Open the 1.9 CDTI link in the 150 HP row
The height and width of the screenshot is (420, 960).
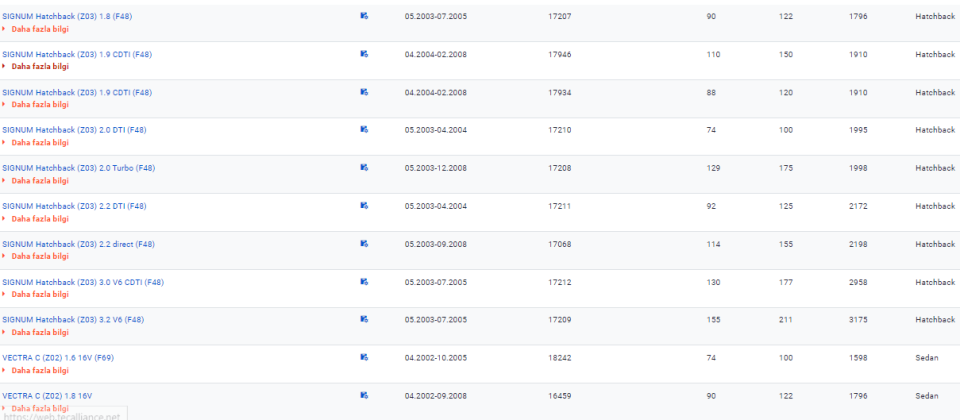(77, 54)
